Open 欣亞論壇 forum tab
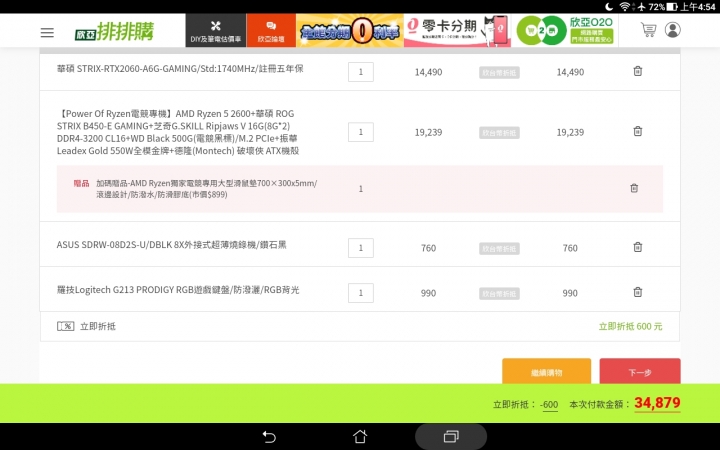 [271, 31]
